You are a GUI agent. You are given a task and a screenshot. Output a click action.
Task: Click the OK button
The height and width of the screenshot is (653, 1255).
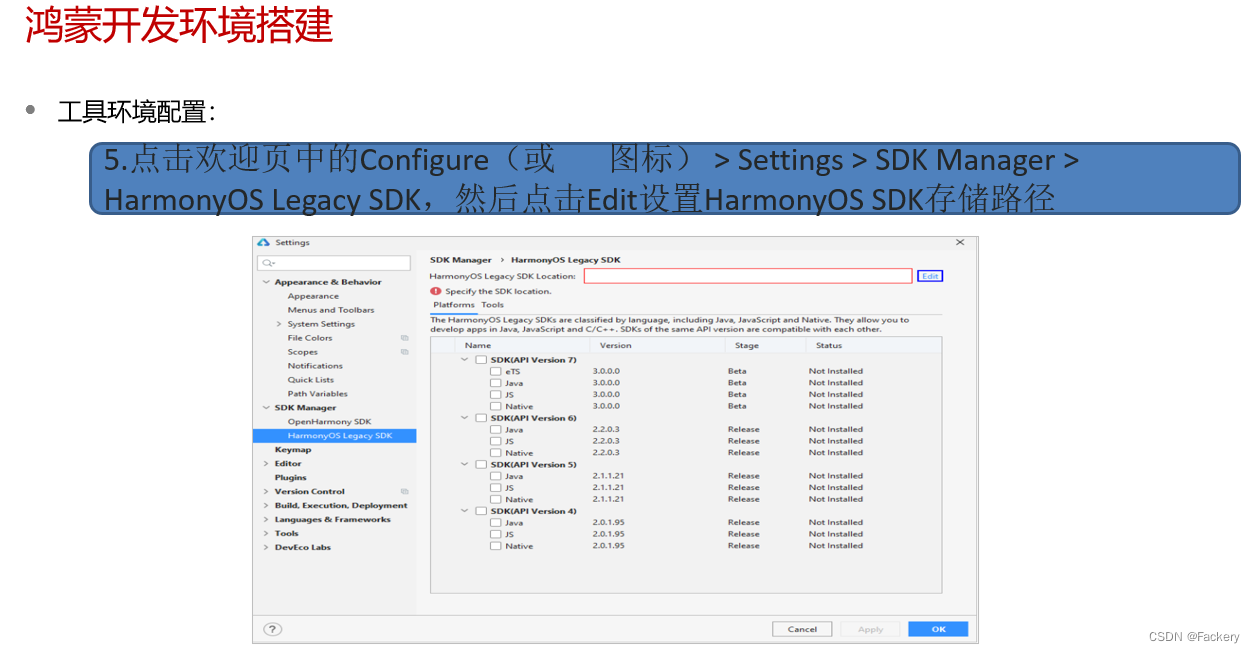click(938, 629)
